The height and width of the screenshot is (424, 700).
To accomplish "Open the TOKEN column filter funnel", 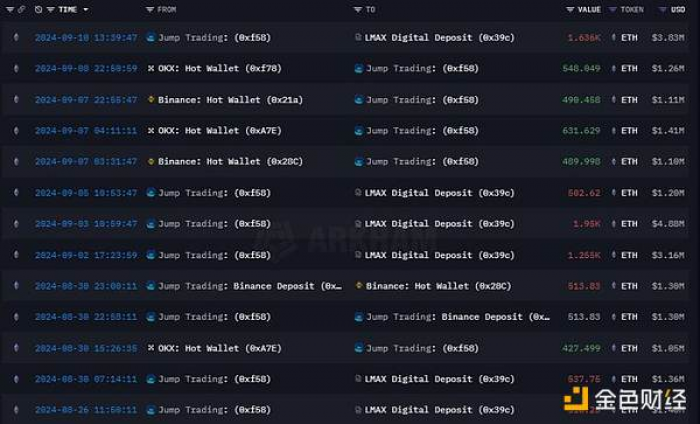I will 613,9.
